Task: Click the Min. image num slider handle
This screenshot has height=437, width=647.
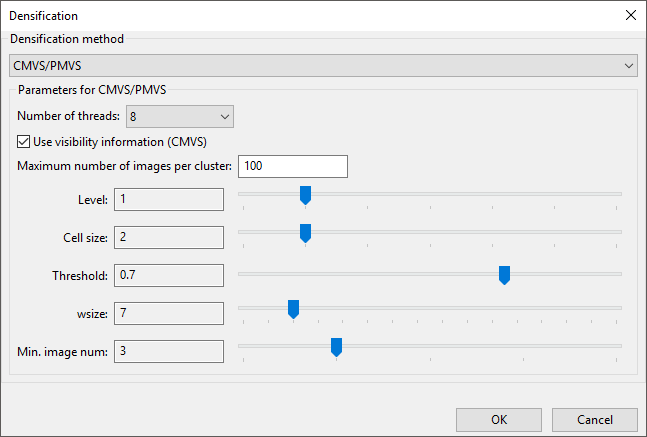Action: tap(337, 347)
